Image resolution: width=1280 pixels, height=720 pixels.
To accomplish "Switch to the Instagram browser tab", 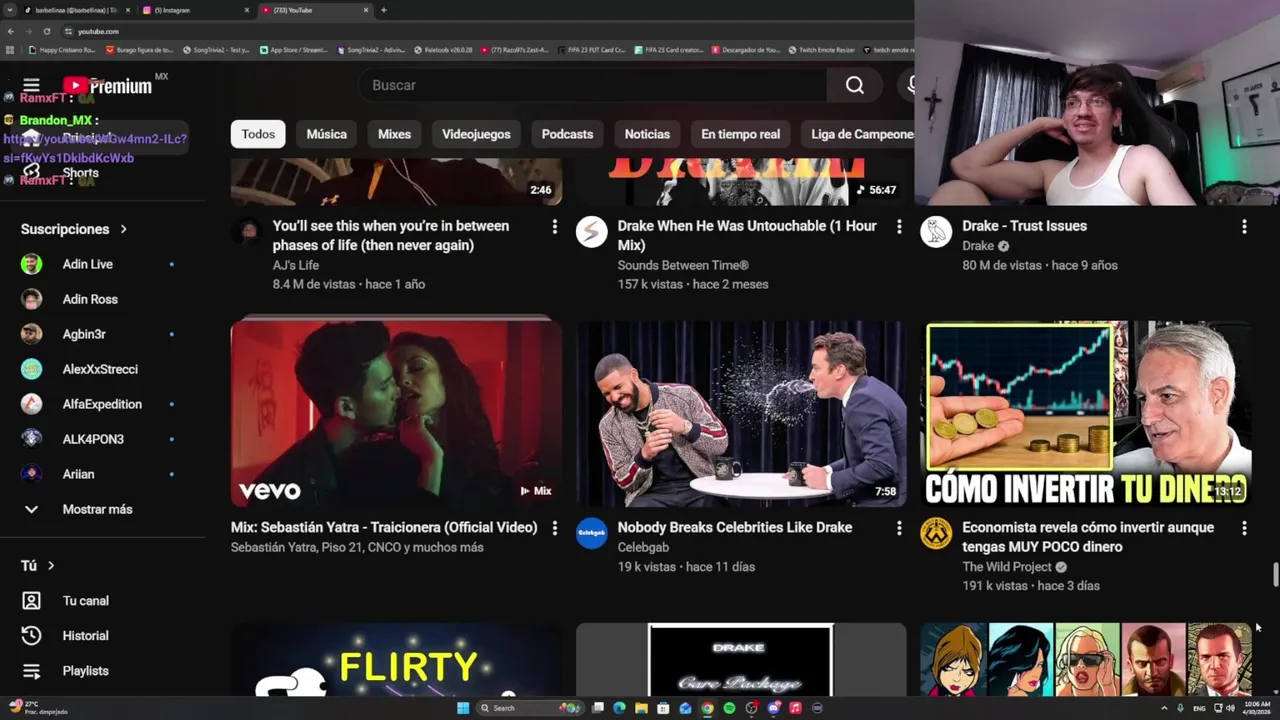I will tap(196, 10).
